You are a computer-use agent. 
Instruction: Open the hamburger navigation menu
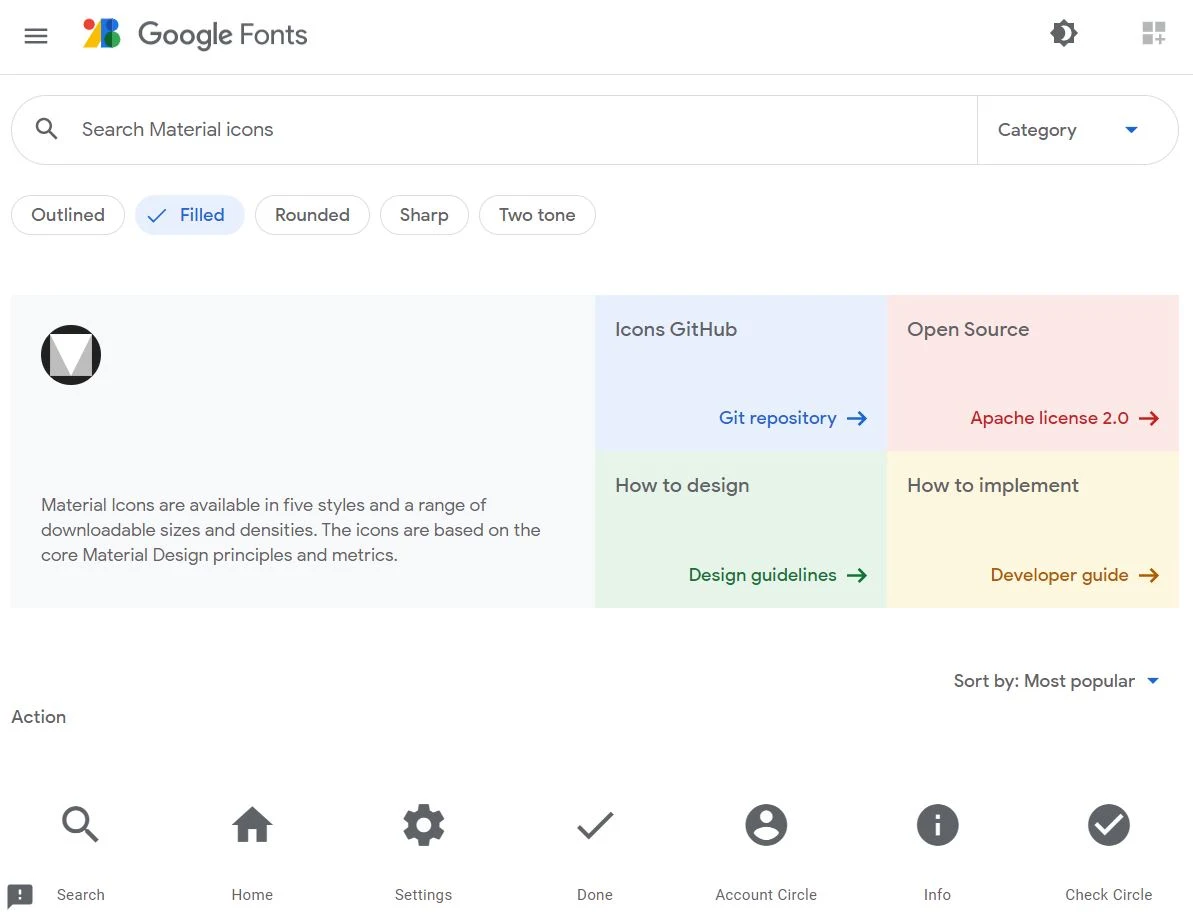click(36, 36)
